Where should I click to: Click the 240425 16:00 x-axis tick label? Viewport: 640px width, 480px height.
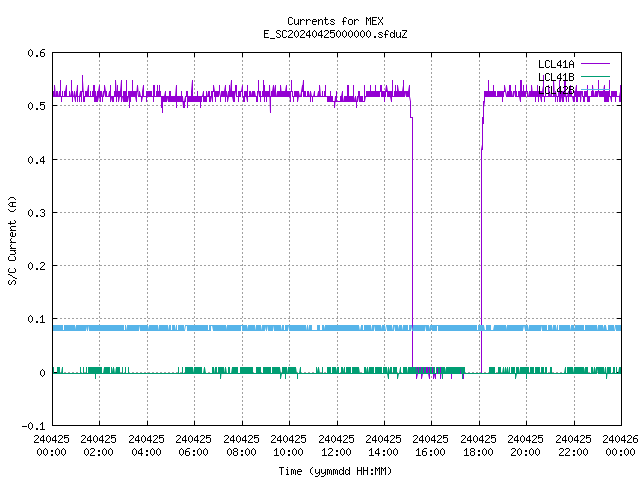[x=431, y=445]
